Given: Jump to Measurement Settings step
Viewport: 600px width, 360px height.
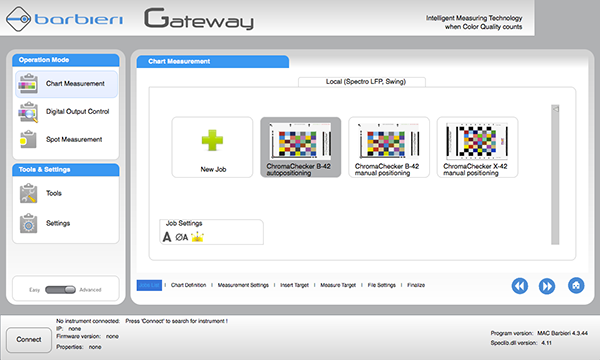Looking at the screenshot, I should pyautogui.click(x=243, y=285).
